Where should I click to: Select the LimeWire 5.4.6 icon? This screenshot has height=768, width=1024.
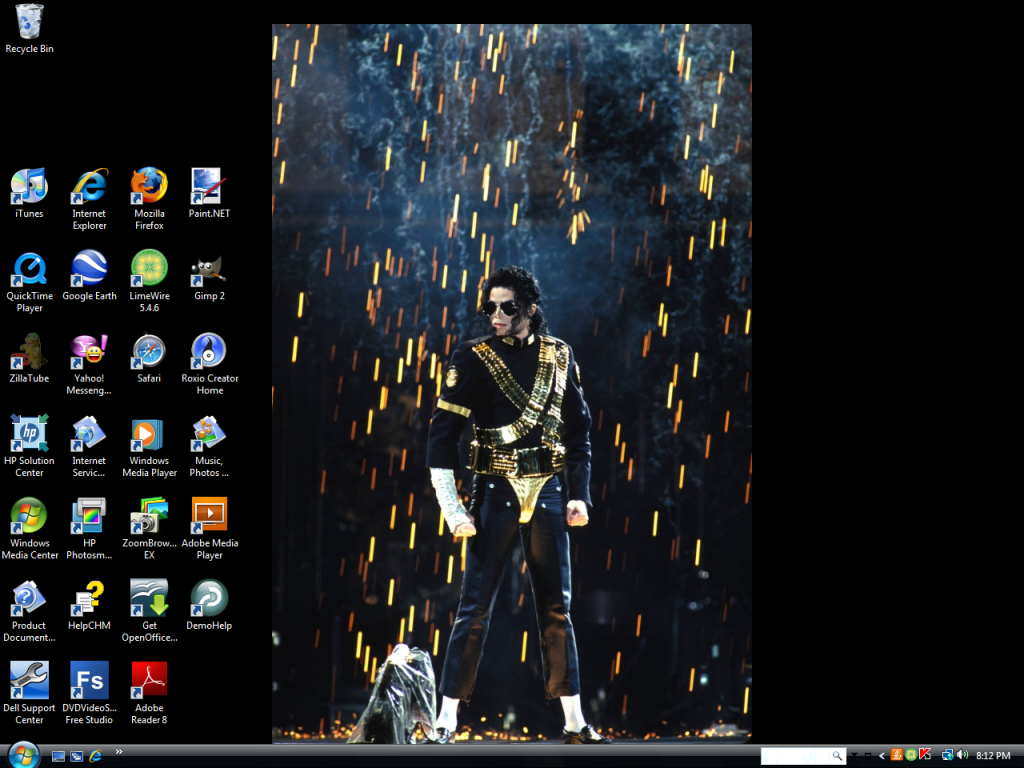[149, 281]
